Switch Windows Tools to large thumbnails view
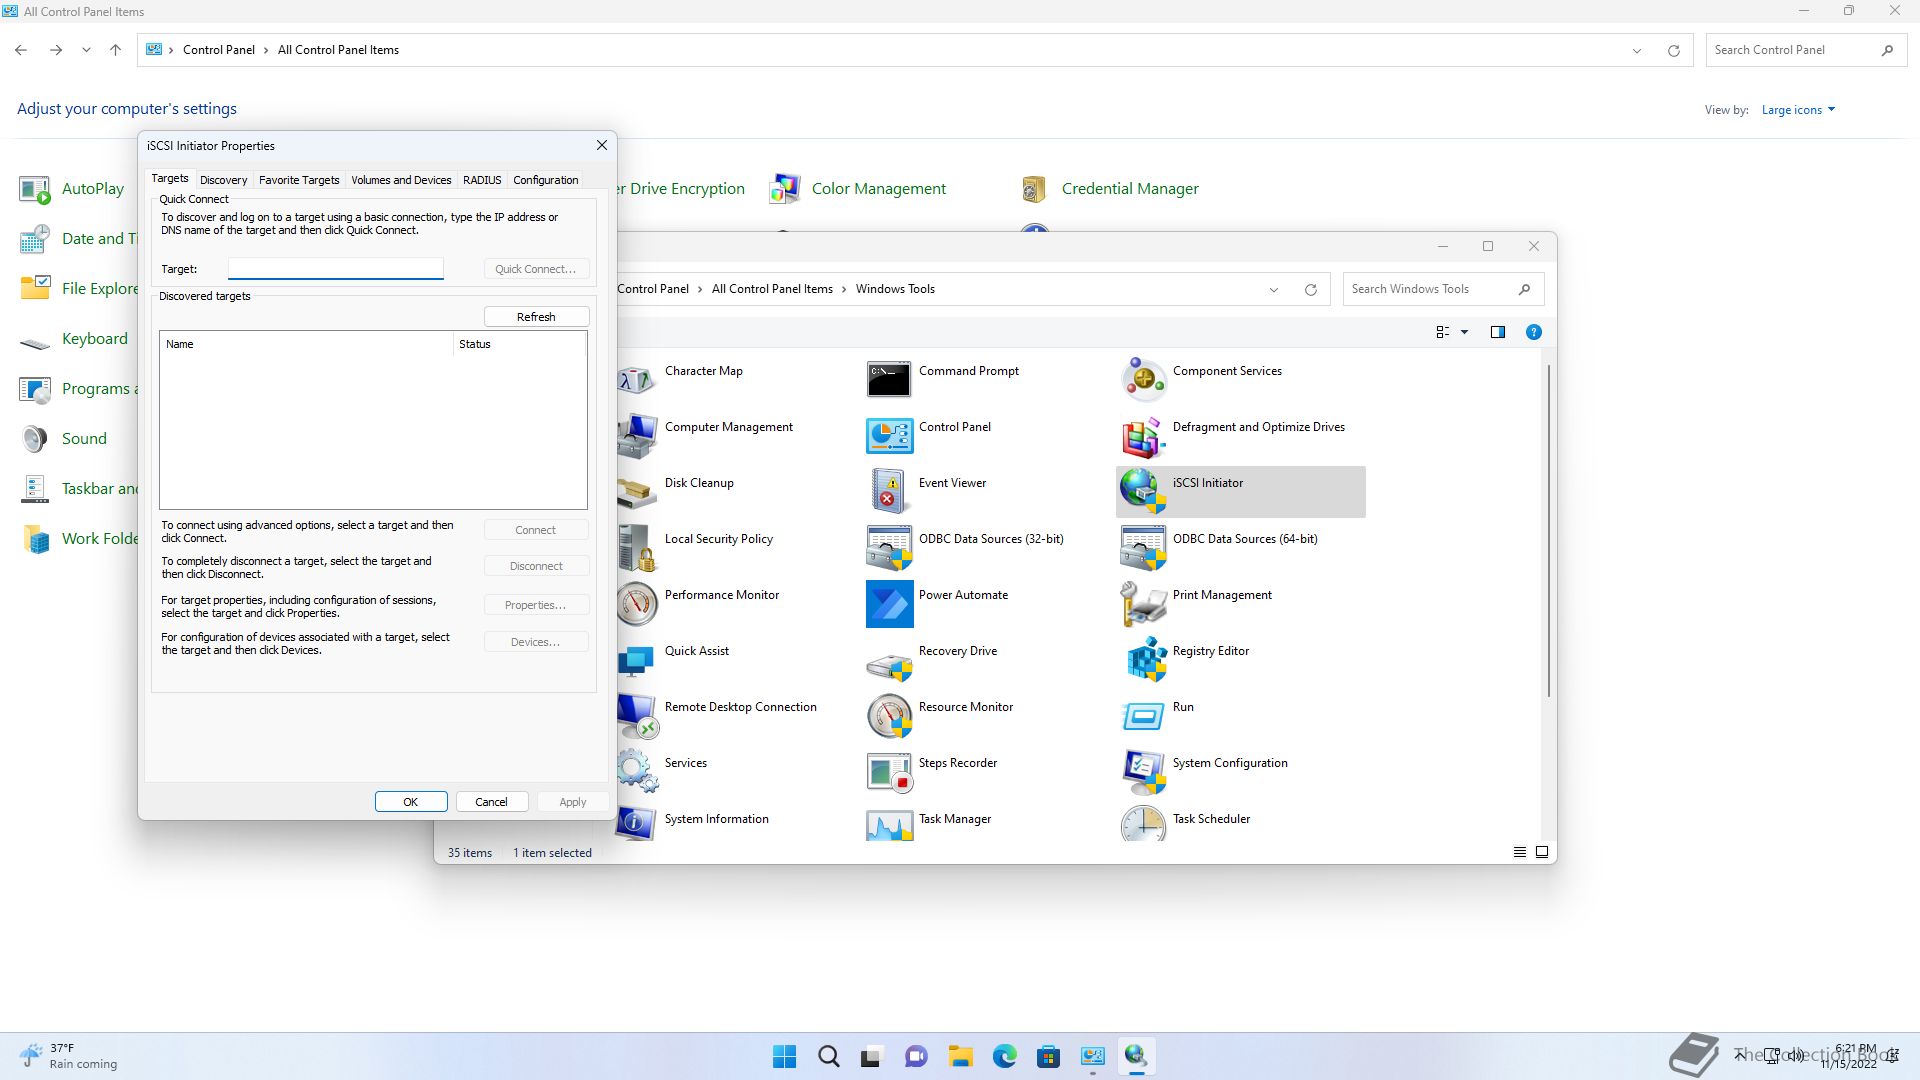This screenshot has width=1920, height=1080. [x=1542, y=852]
